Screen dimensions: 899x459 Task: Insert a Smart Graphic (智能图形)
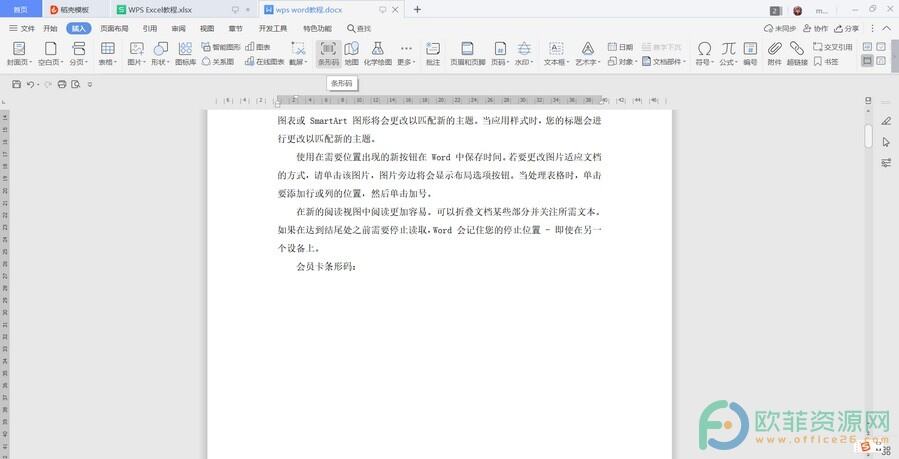point(221,47)
